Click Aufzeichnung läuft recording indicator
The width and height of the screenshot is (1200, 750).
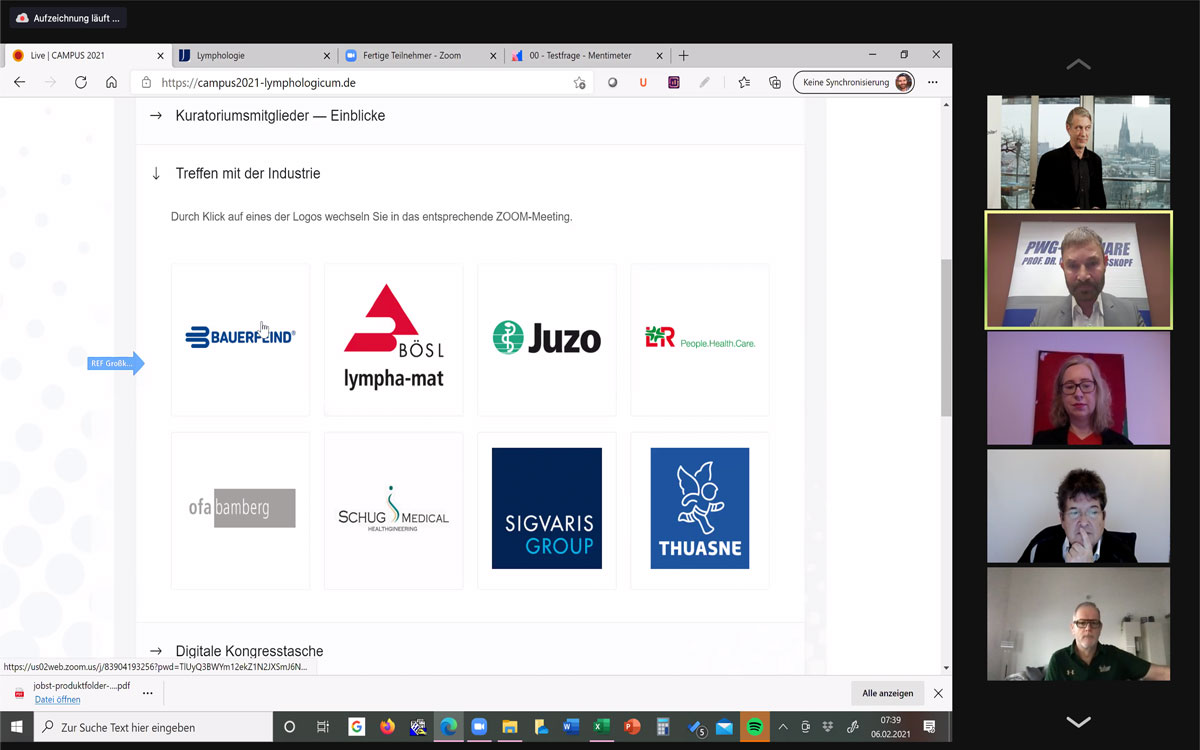(x=68, y=18)
